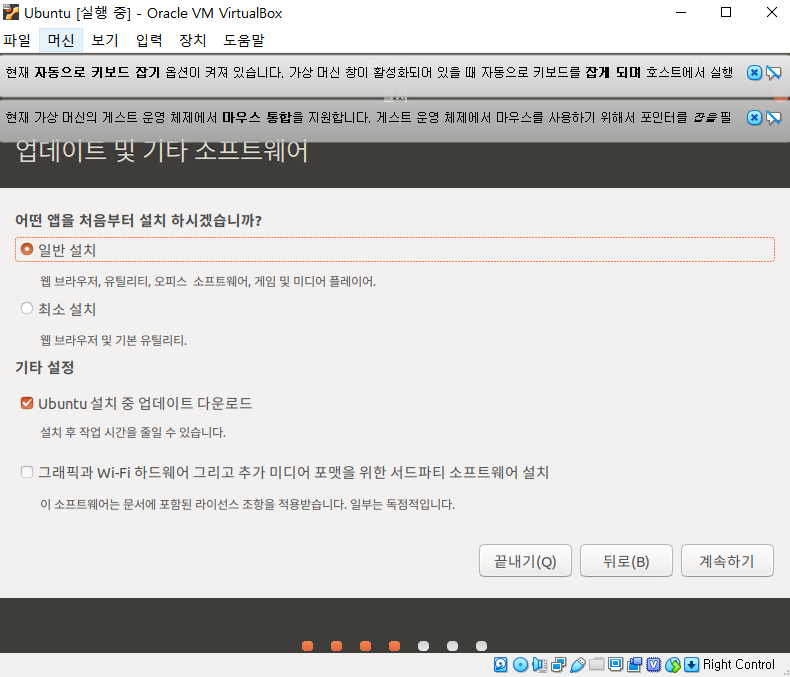This screenshot has height=677, width=790.
Task: Dismiss the mouse integration notification
Action: coord(754,118)
